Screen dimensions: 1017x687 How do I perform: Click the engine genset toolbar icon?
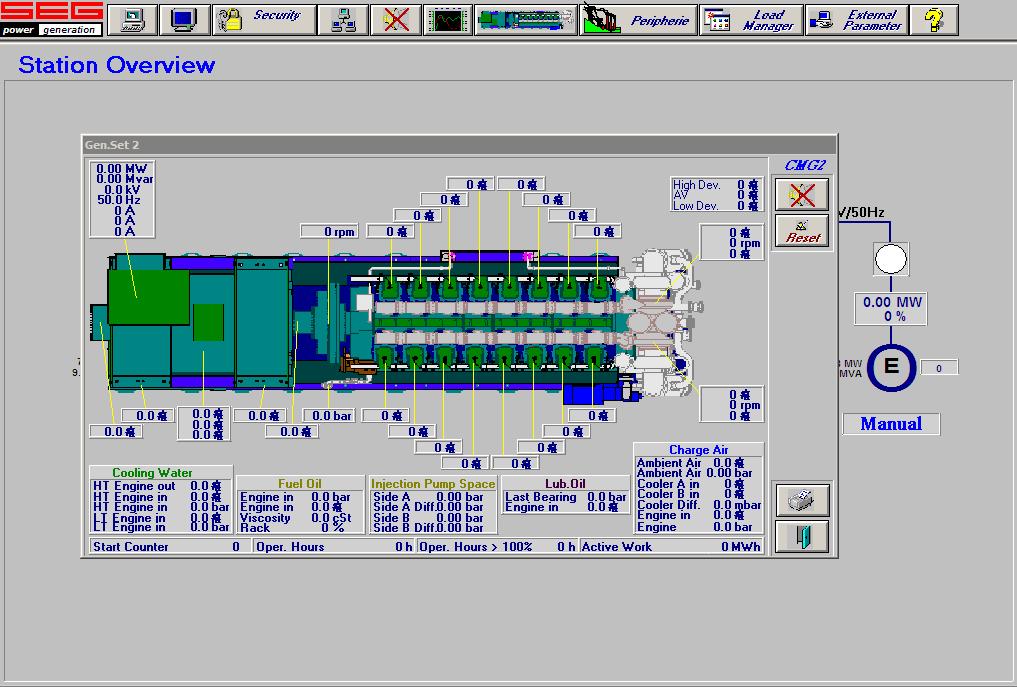click(x=526, y=20)
